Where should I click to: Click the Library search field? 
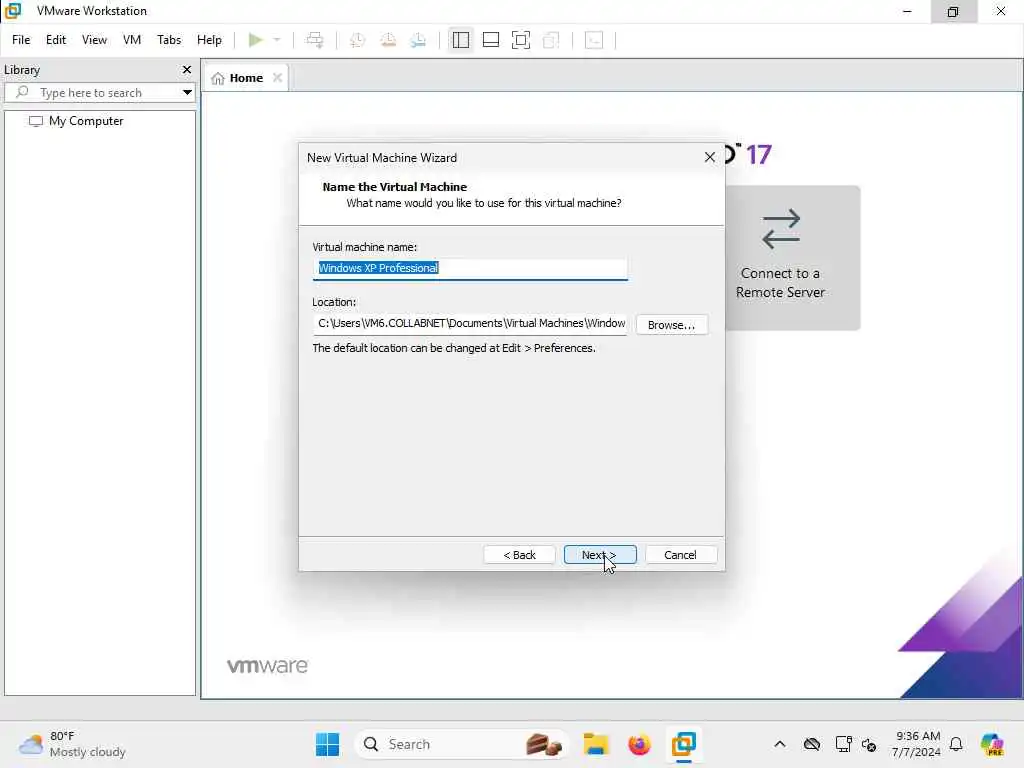99,93
